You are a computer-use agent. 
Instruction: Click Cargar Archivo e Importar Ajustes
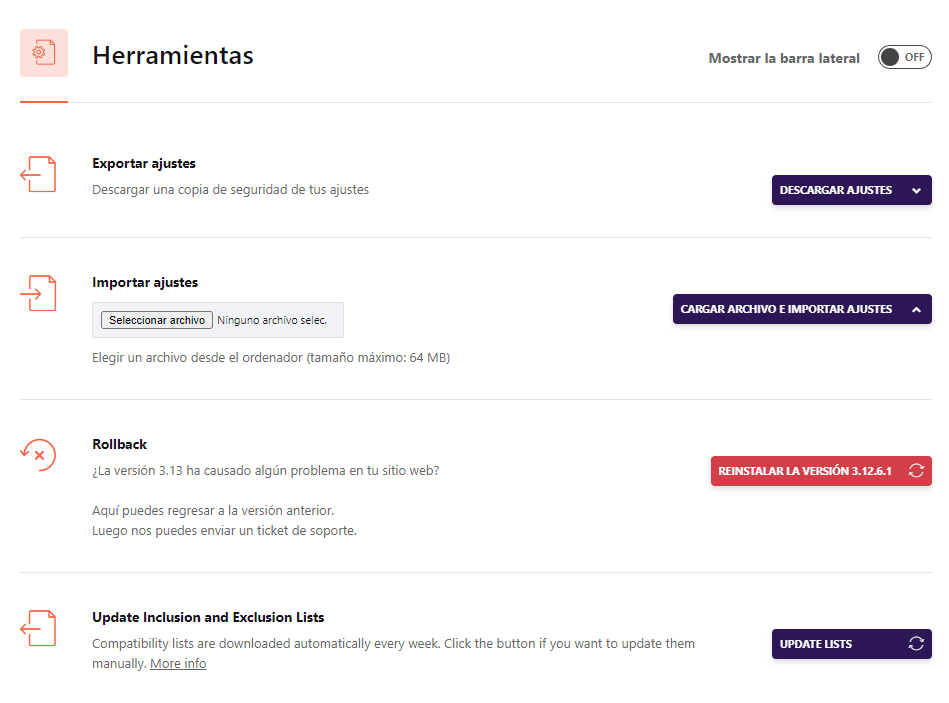point(786,310)
